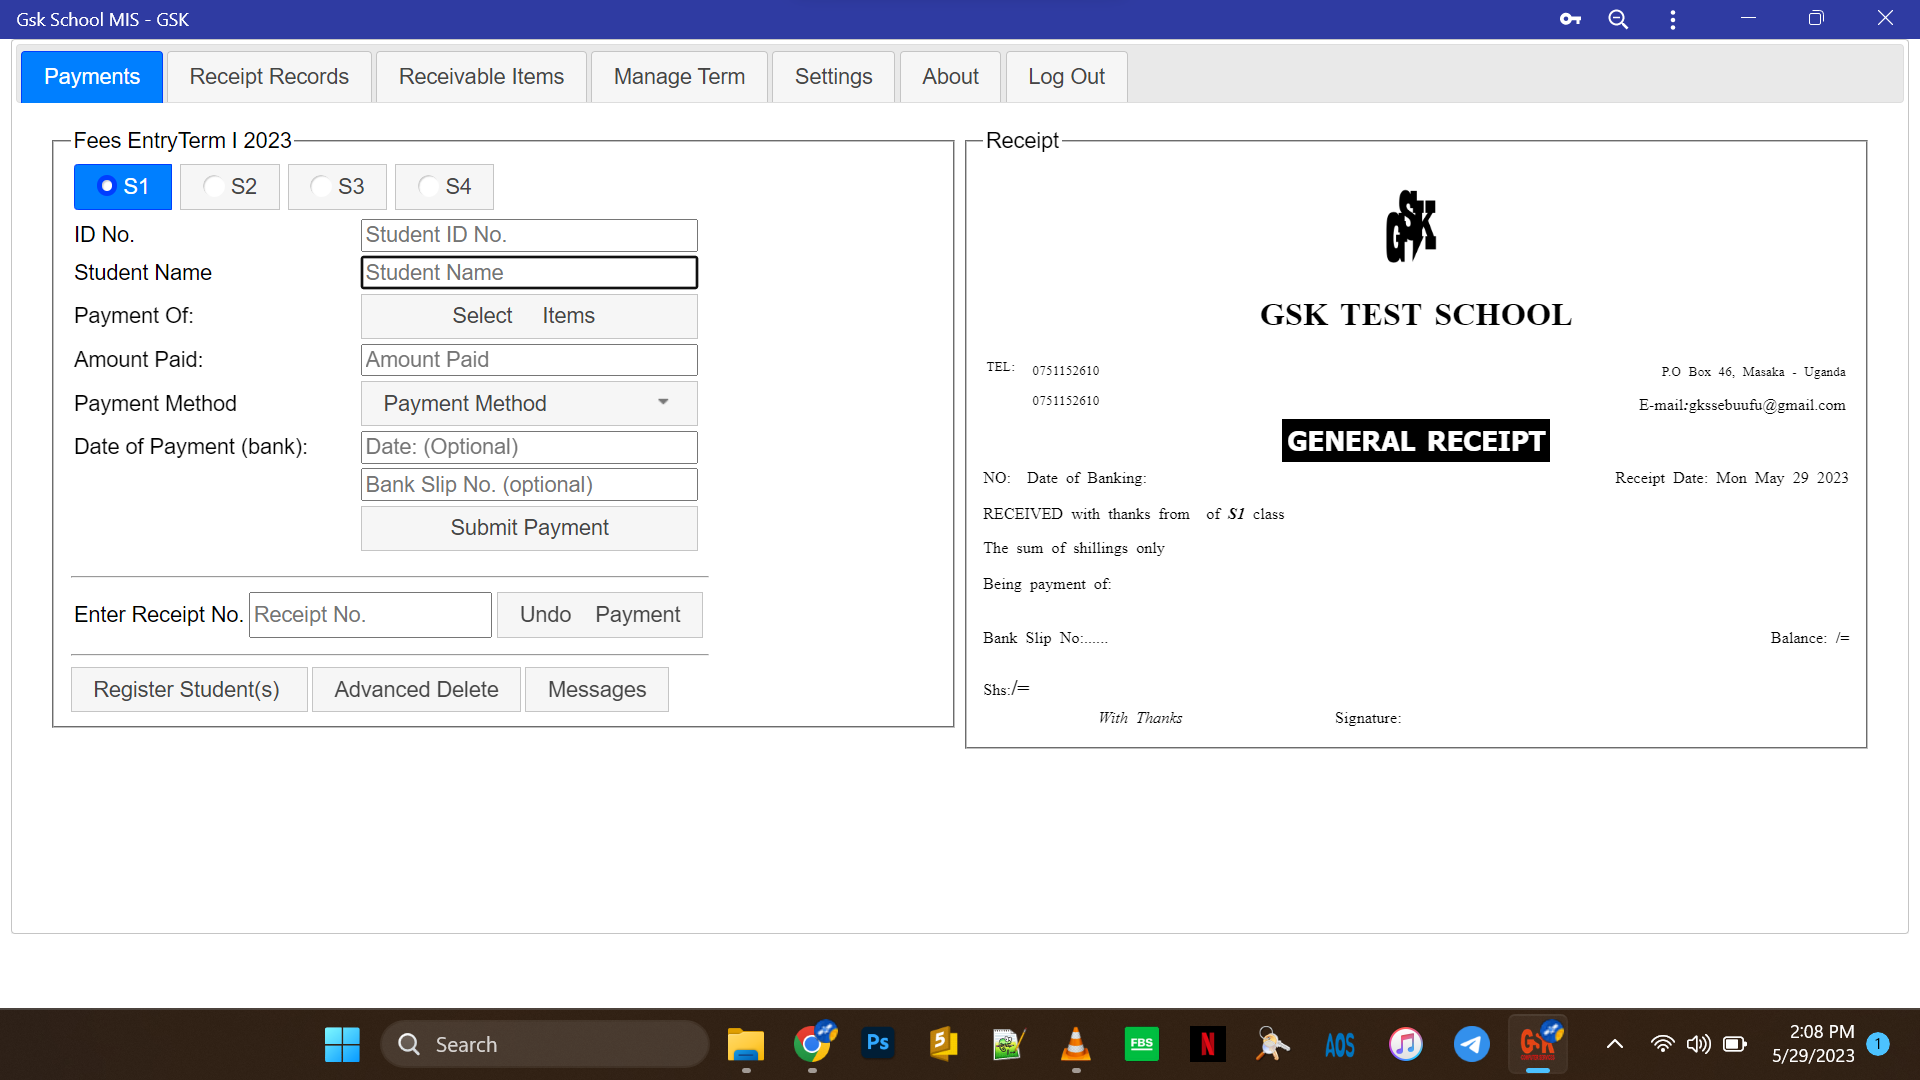
Task: Open File Explorer from taskbar
Action: 745,1044
